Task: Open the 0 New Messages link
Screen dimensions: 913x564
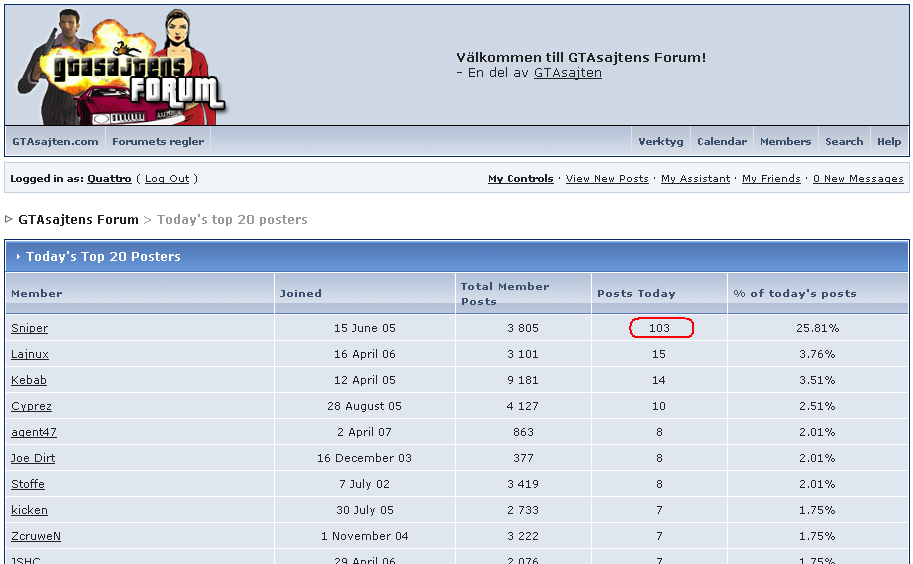Action: pyautogui.click(x=858, y=179)
